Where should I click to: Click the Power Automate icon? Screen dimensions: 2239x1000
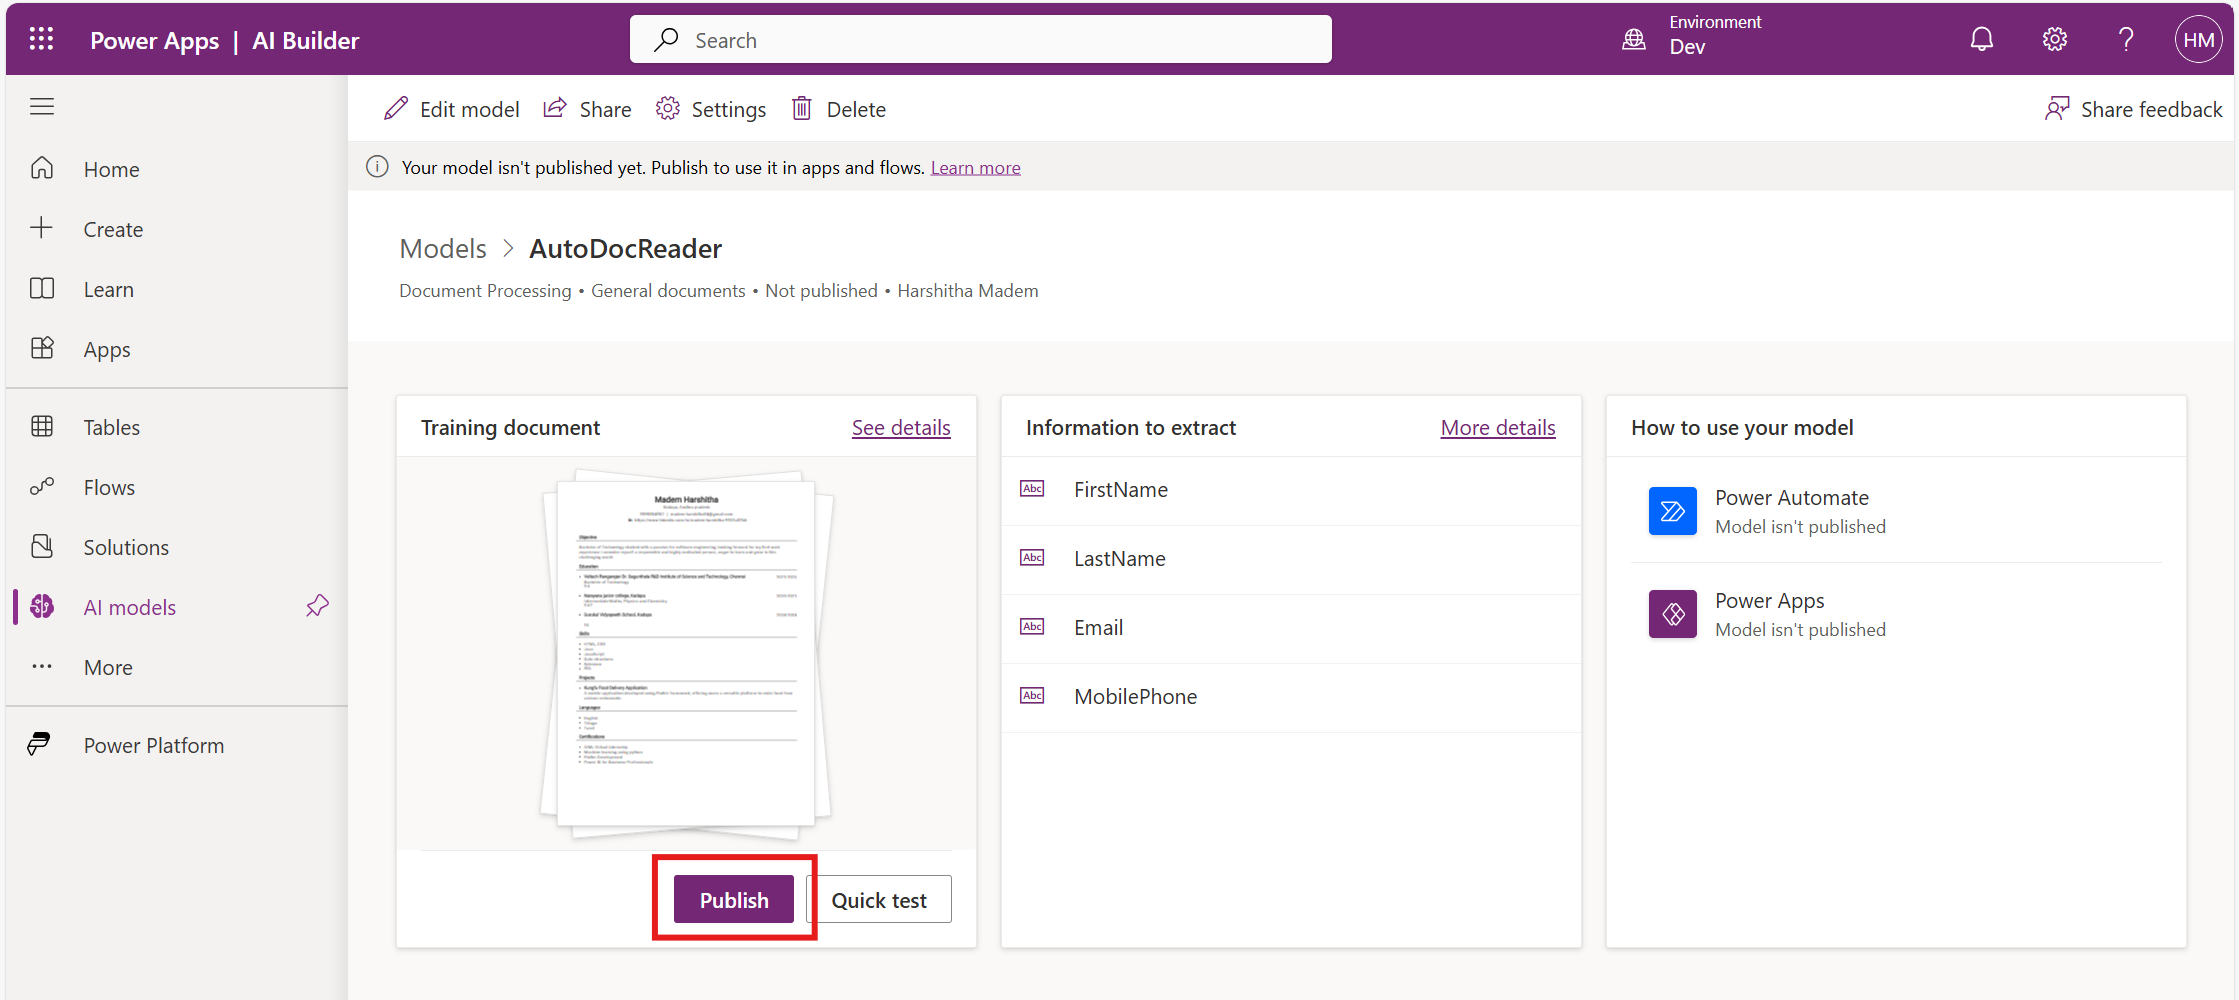1672,511
